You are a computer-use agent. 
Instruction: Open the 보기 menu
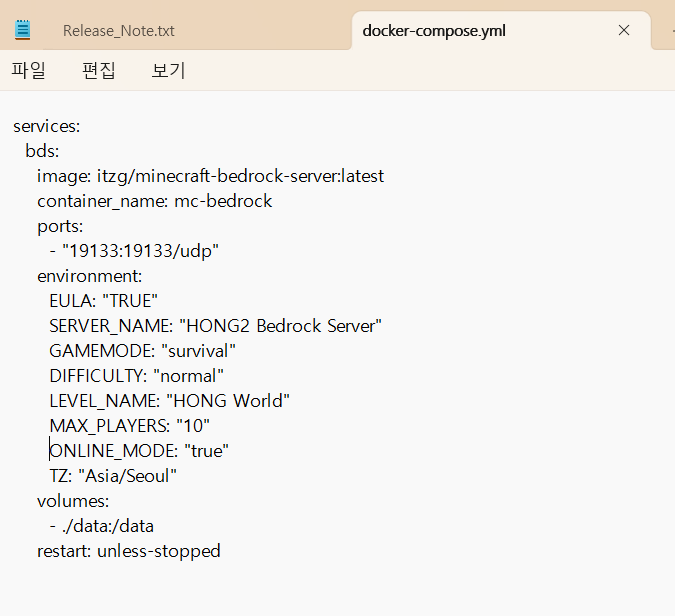(168, 71)
